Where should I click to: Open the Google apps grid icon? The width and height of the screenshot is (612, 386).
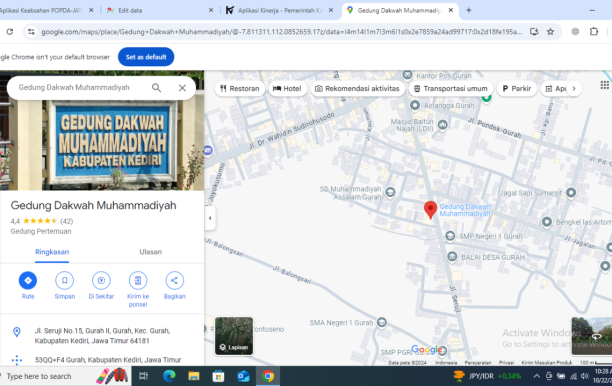[605, 85]
